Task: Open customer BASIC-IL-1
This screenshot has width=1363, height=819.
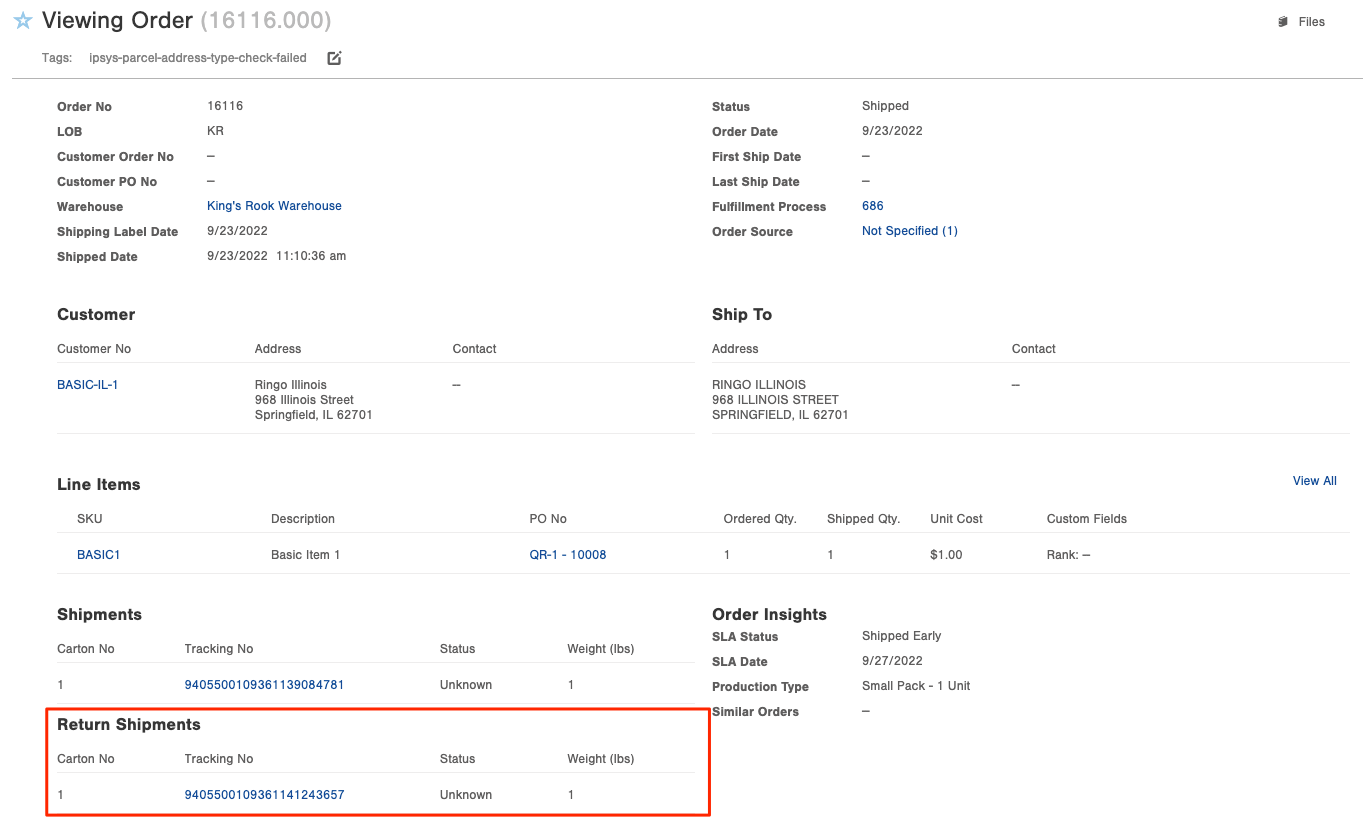Action: 88,385
